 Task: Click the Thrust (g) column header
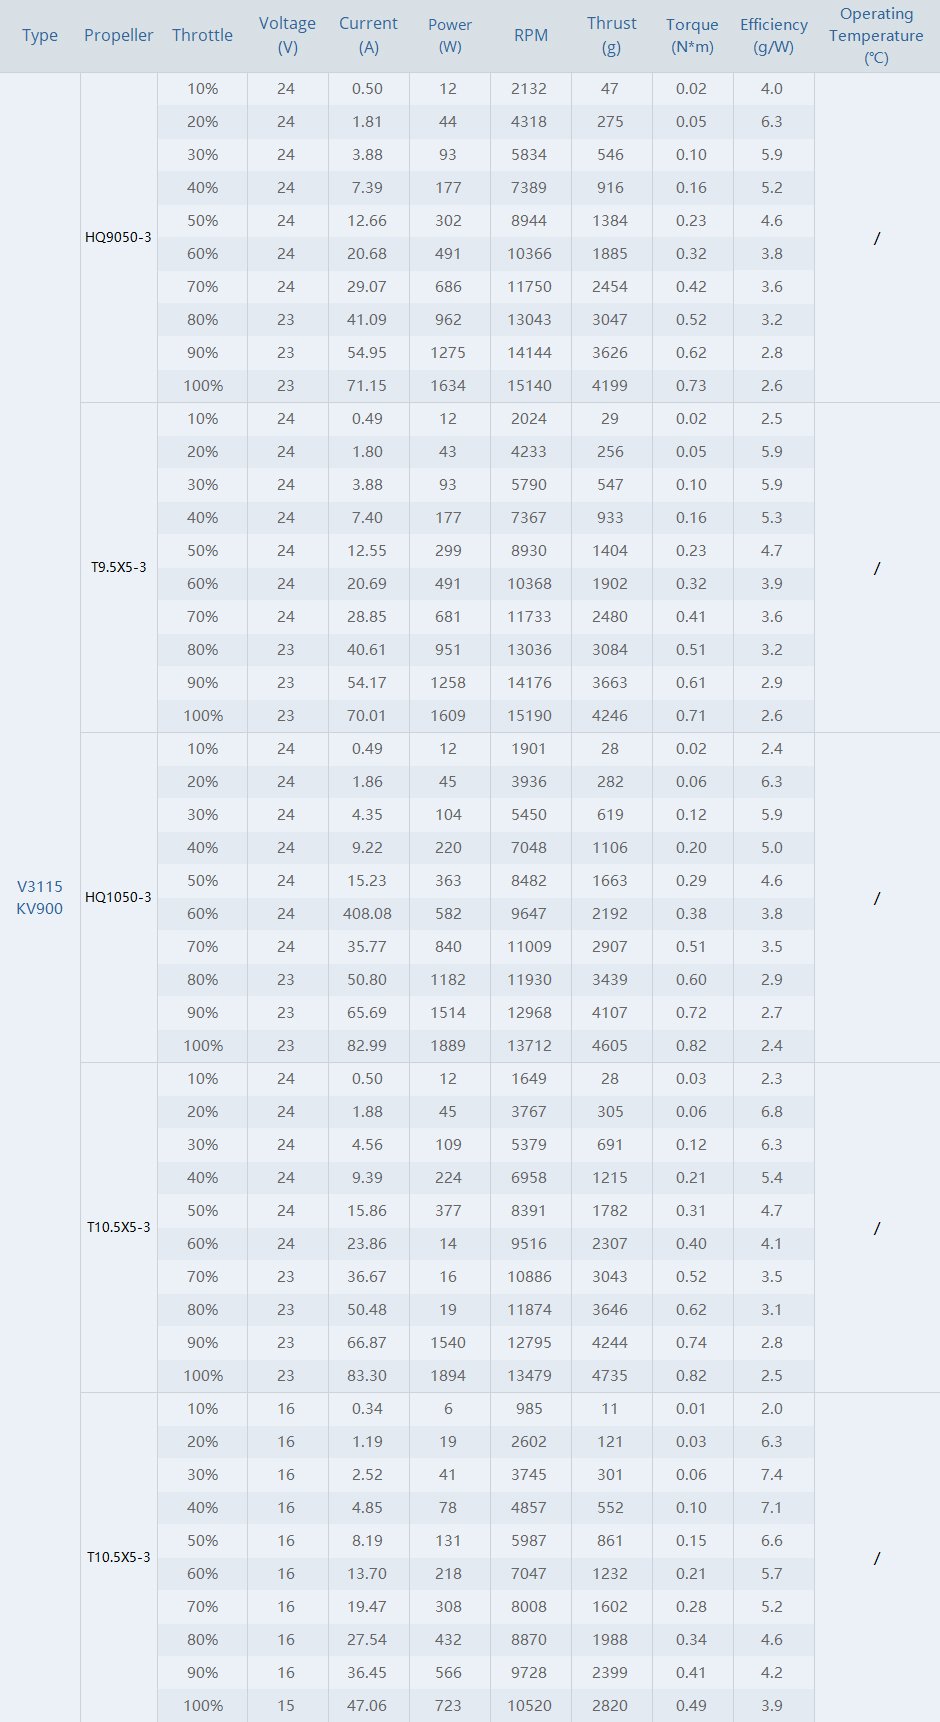pos(612,35)
